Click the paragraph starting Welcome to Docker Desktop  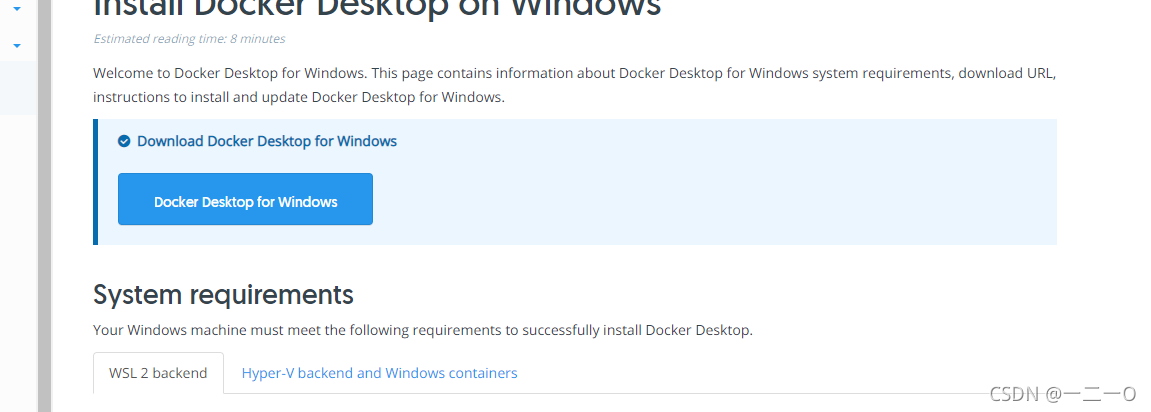[x=575, y=85]
